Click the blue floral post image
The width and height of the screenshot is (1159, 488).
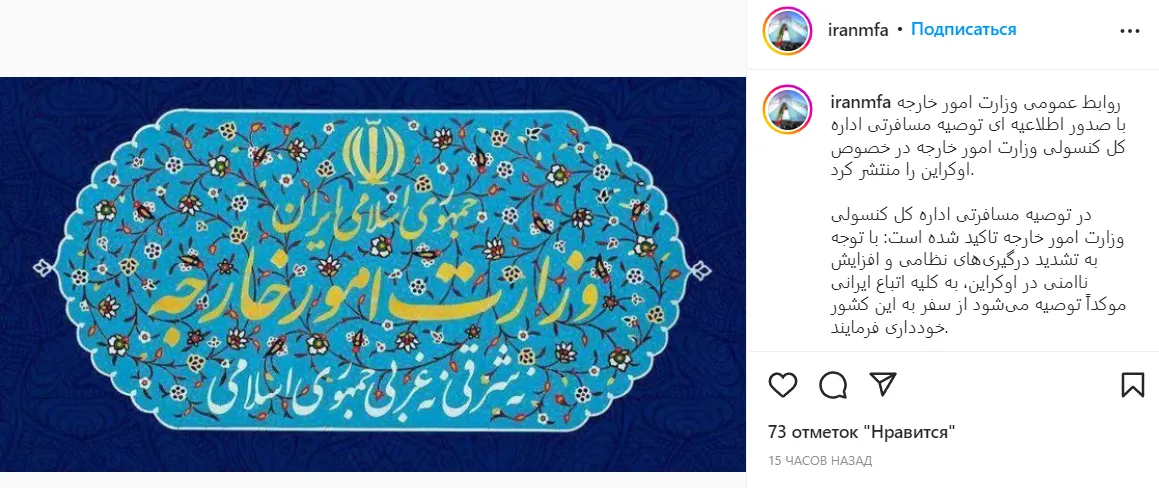tap(373, 274)
